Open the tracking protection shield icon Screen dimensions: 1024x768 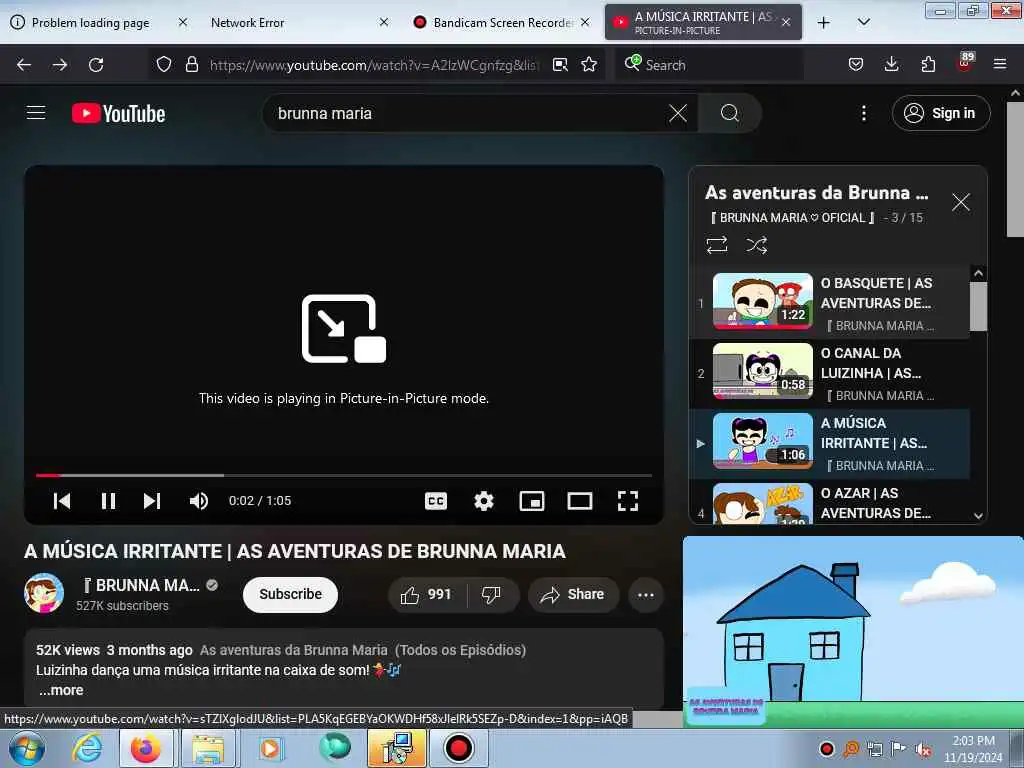[x=164, y=64]
